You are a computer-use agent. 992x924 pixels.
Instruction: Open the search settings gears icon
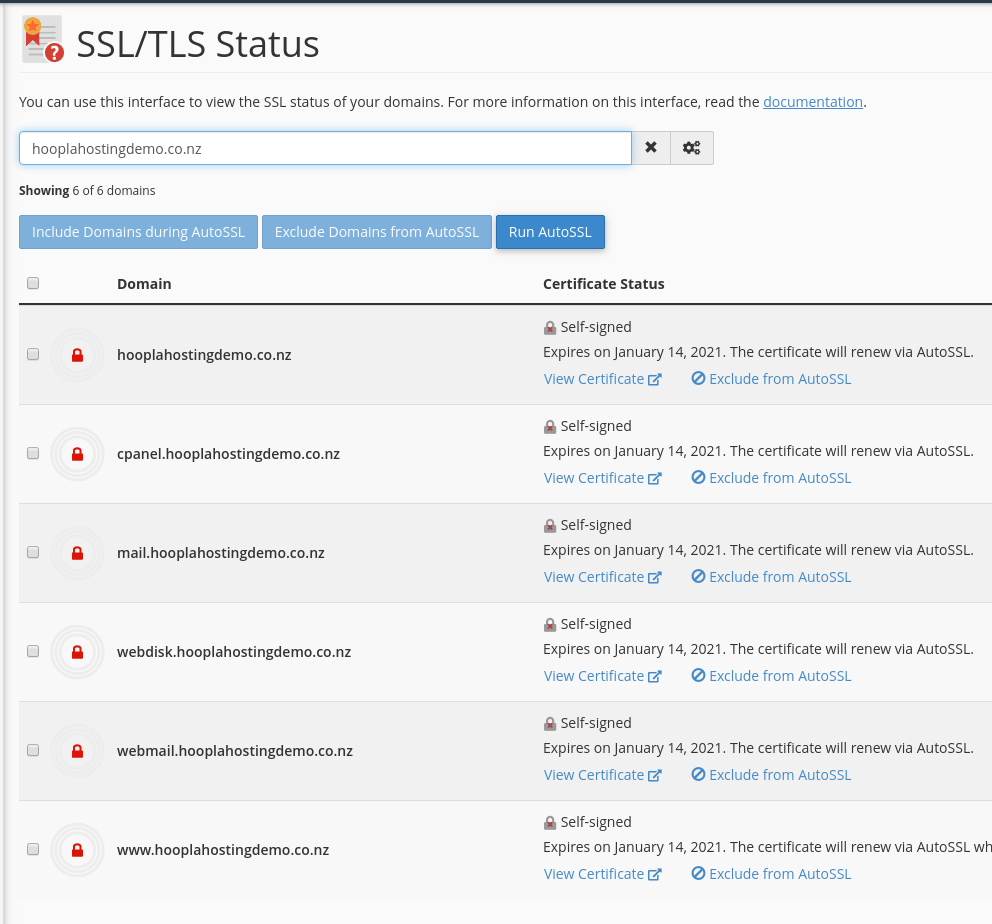691,148
